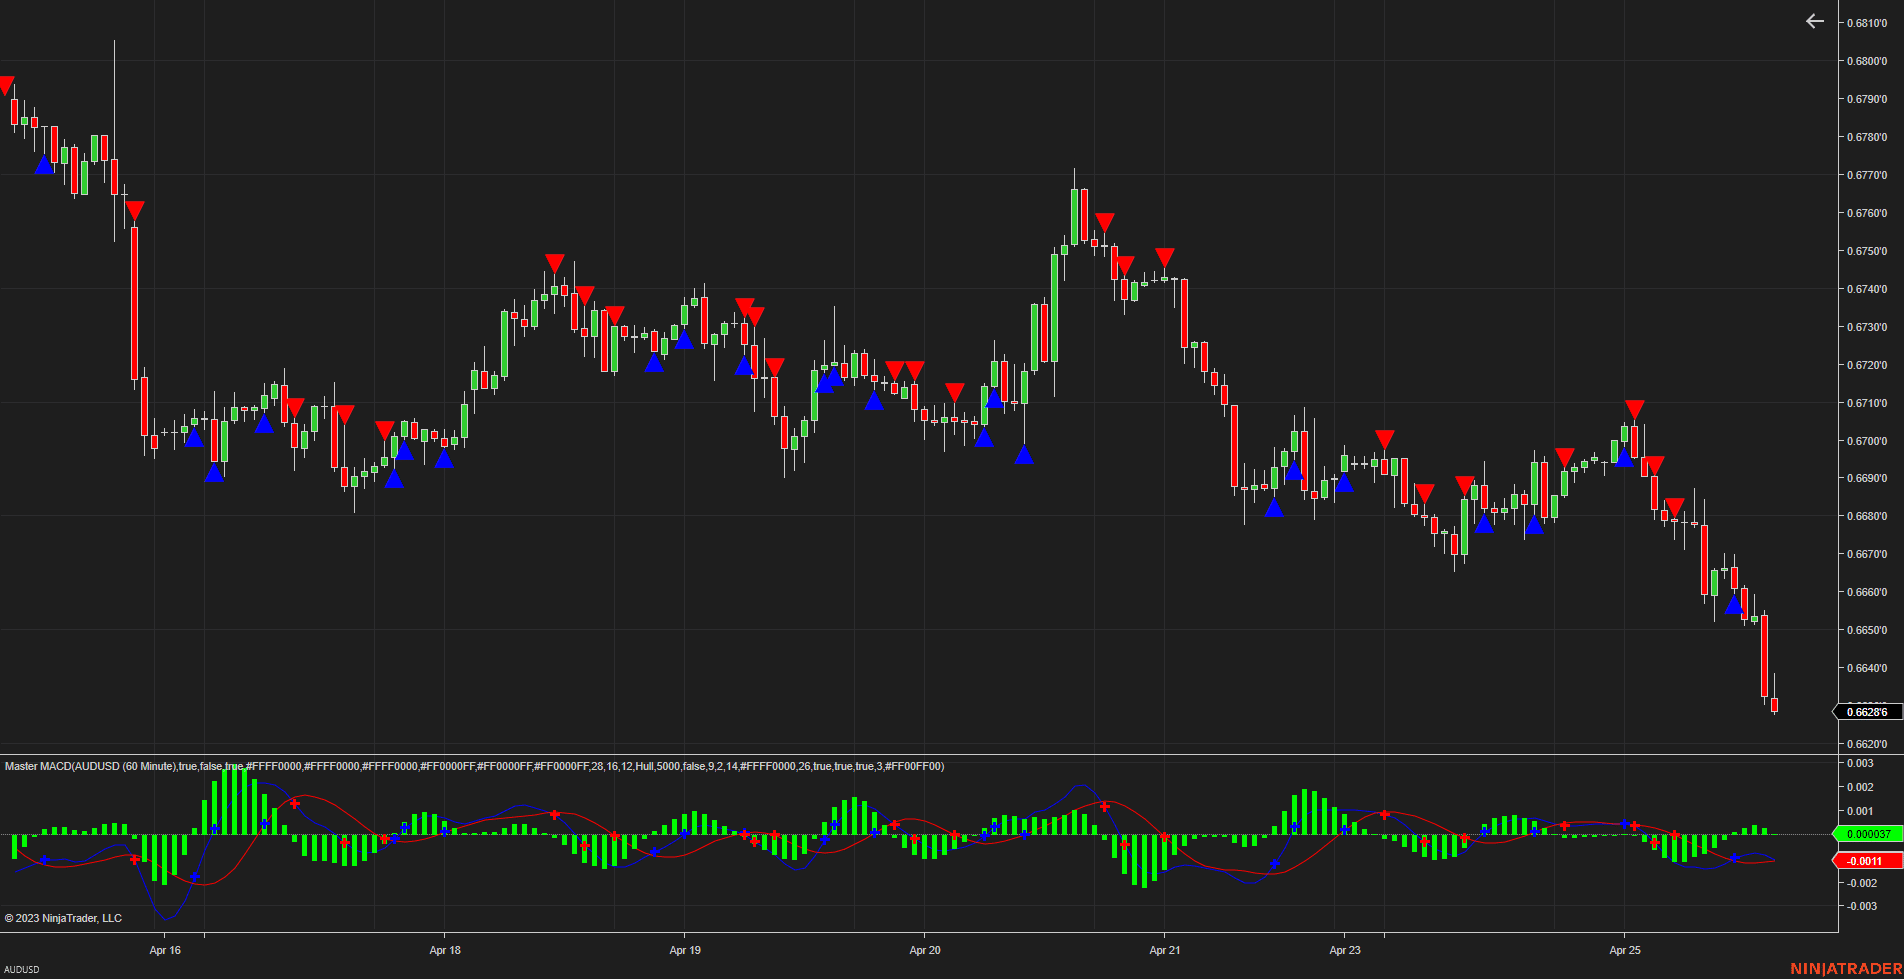This screenshot has width=1904, height=979.
Task: Click red sell triangle above the big Apr 16 drop candle
Action: tap(134, 211)
